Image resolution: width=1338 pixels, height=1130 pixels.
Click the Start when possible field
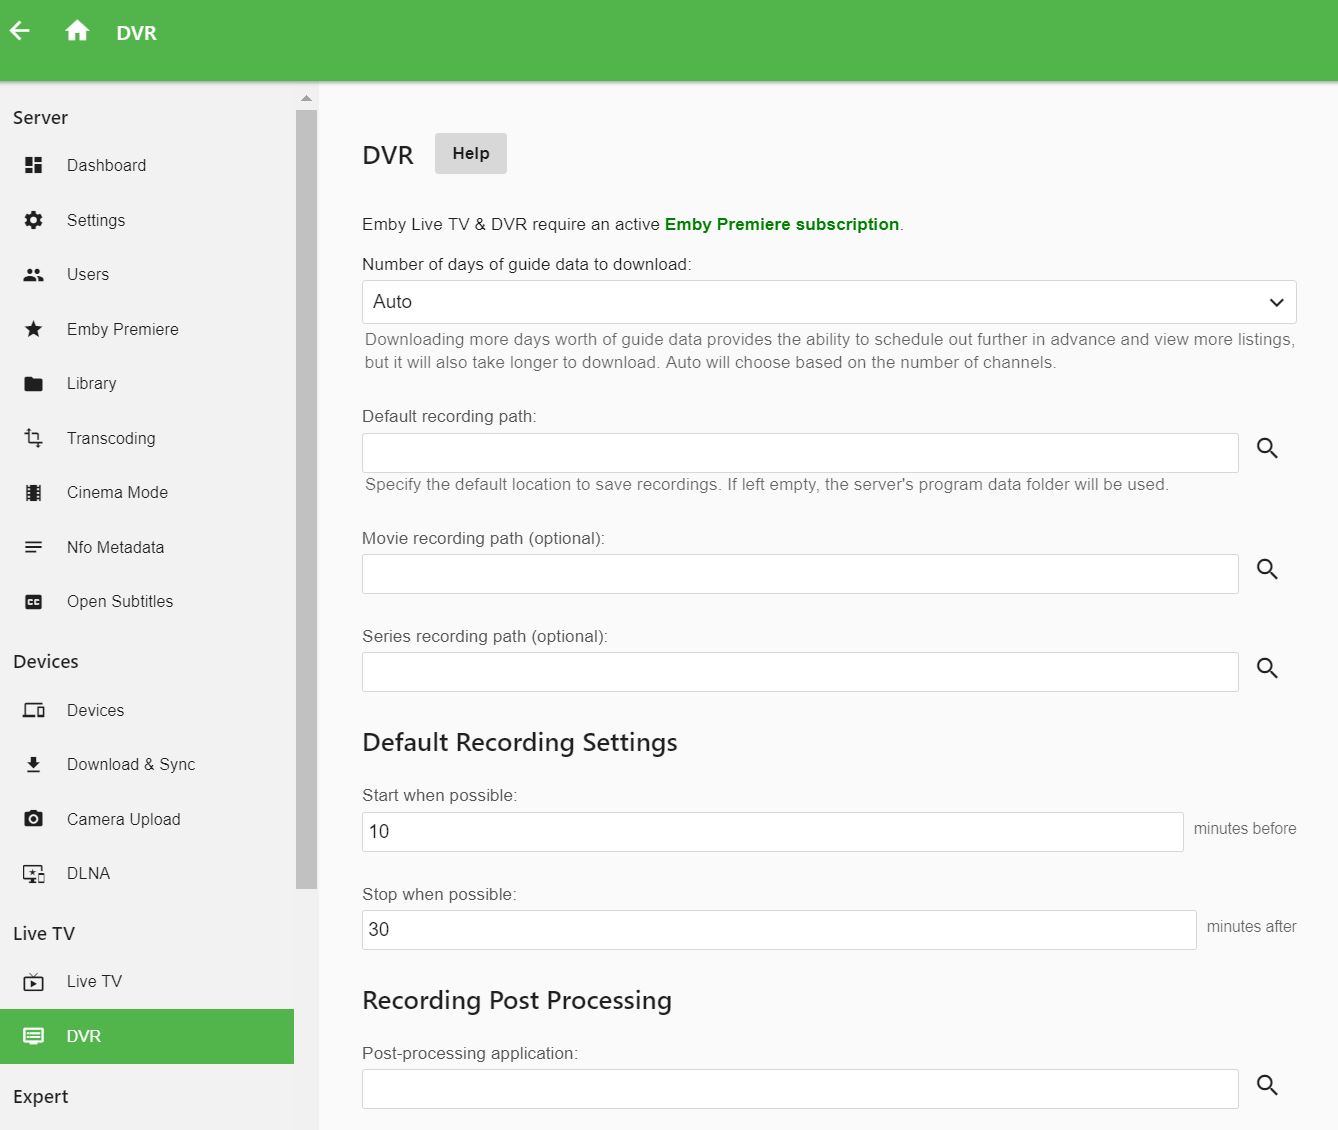pos(773,832)
